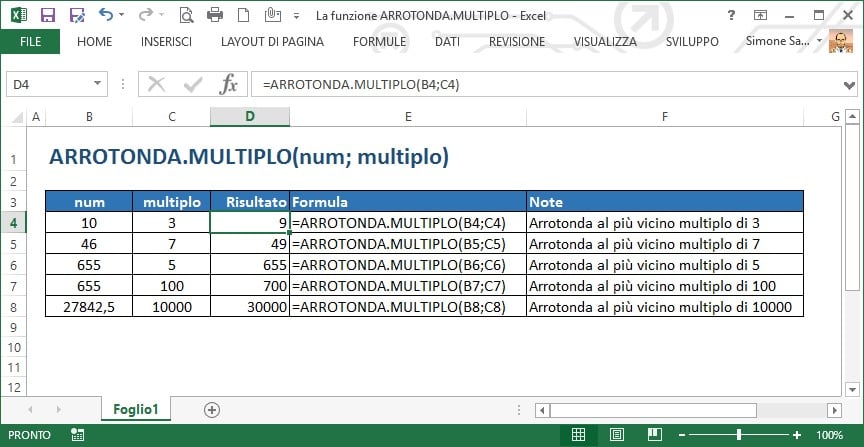This screenshot has width=864, height=447.
Task: Undo the last action
Action: (x=106, y=14)
